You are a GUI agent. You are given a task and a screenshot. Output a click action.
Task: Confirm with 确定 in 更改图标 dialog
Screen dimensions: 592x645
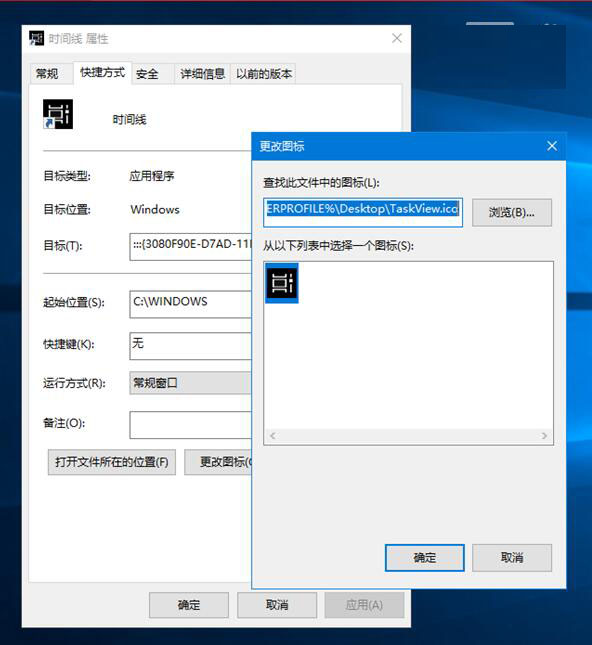click(x=425, y=558)
